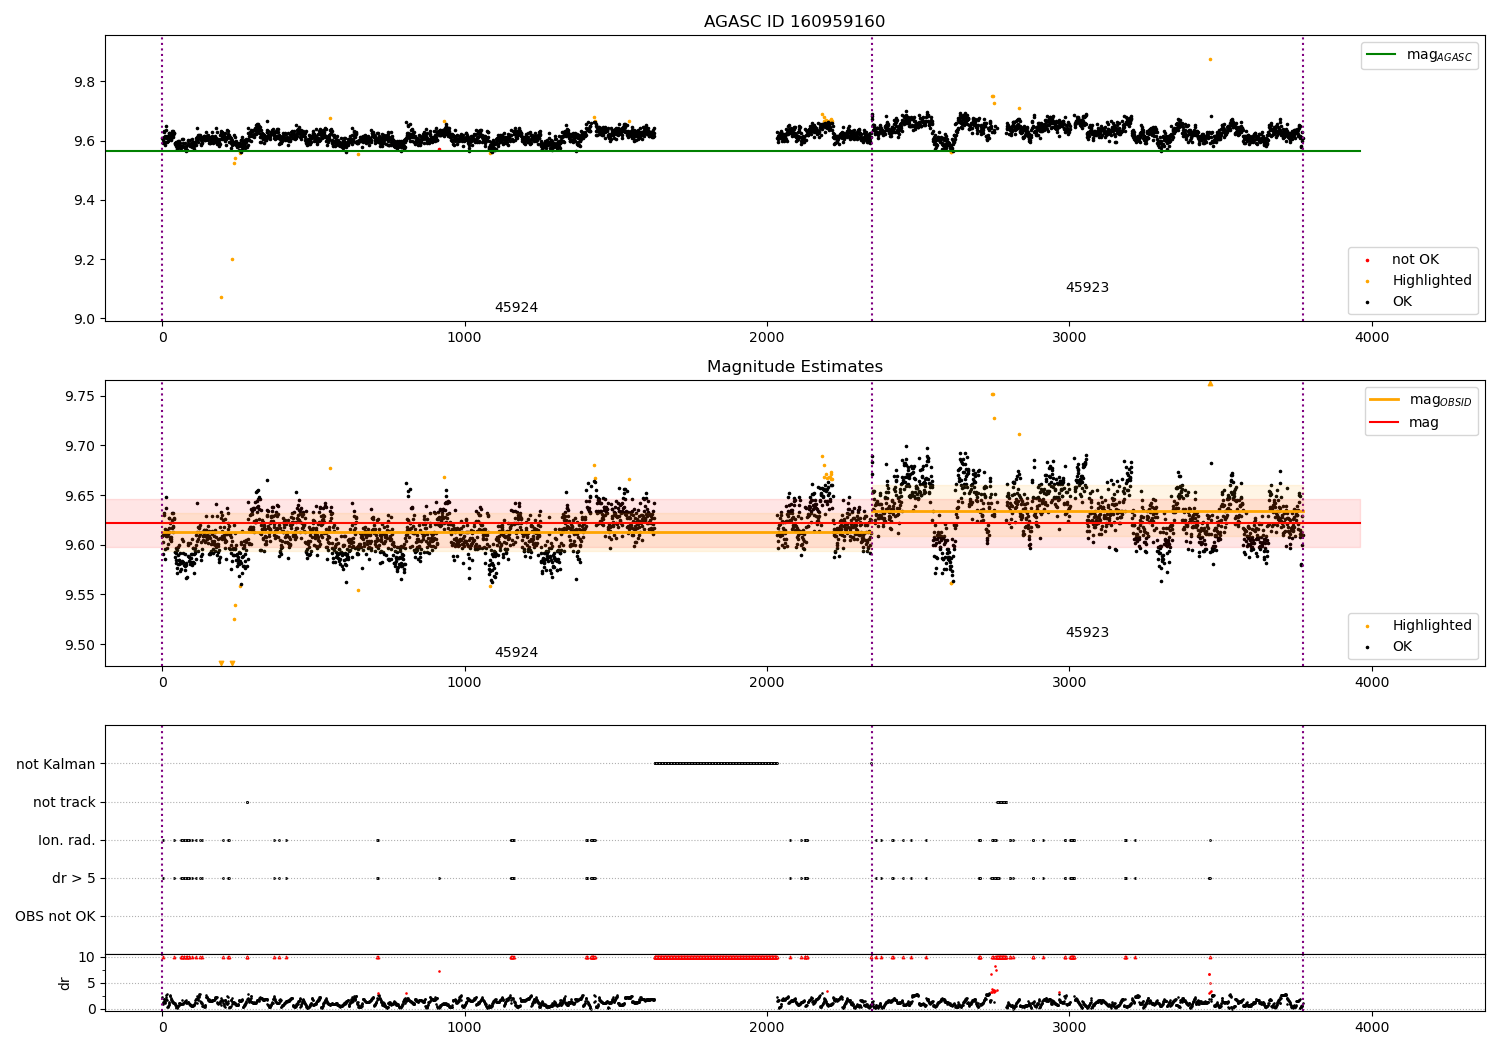Click the 2000 x-tick under the top plot
Viewport: 1500px width, 1050px height.
click(767, 338)
